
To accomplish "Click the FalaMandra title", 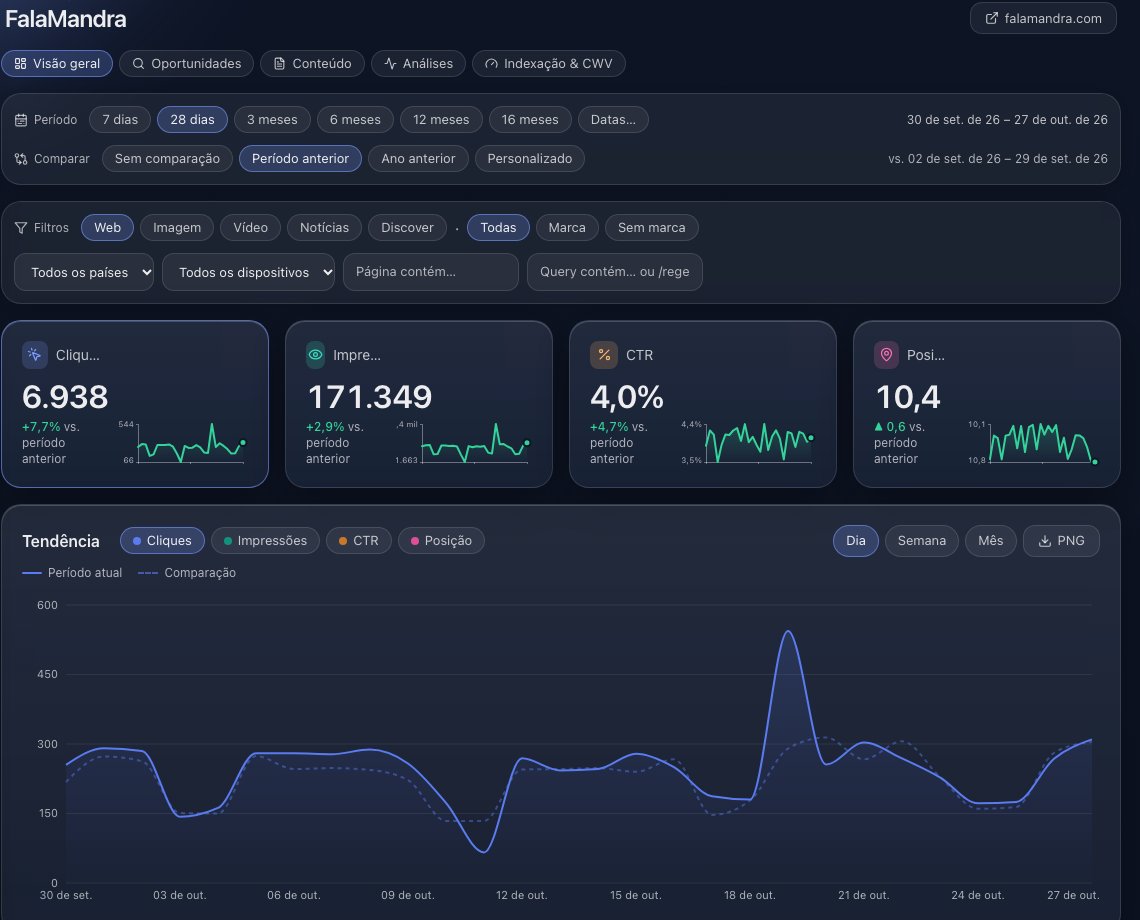I will (x=65, y=19).
